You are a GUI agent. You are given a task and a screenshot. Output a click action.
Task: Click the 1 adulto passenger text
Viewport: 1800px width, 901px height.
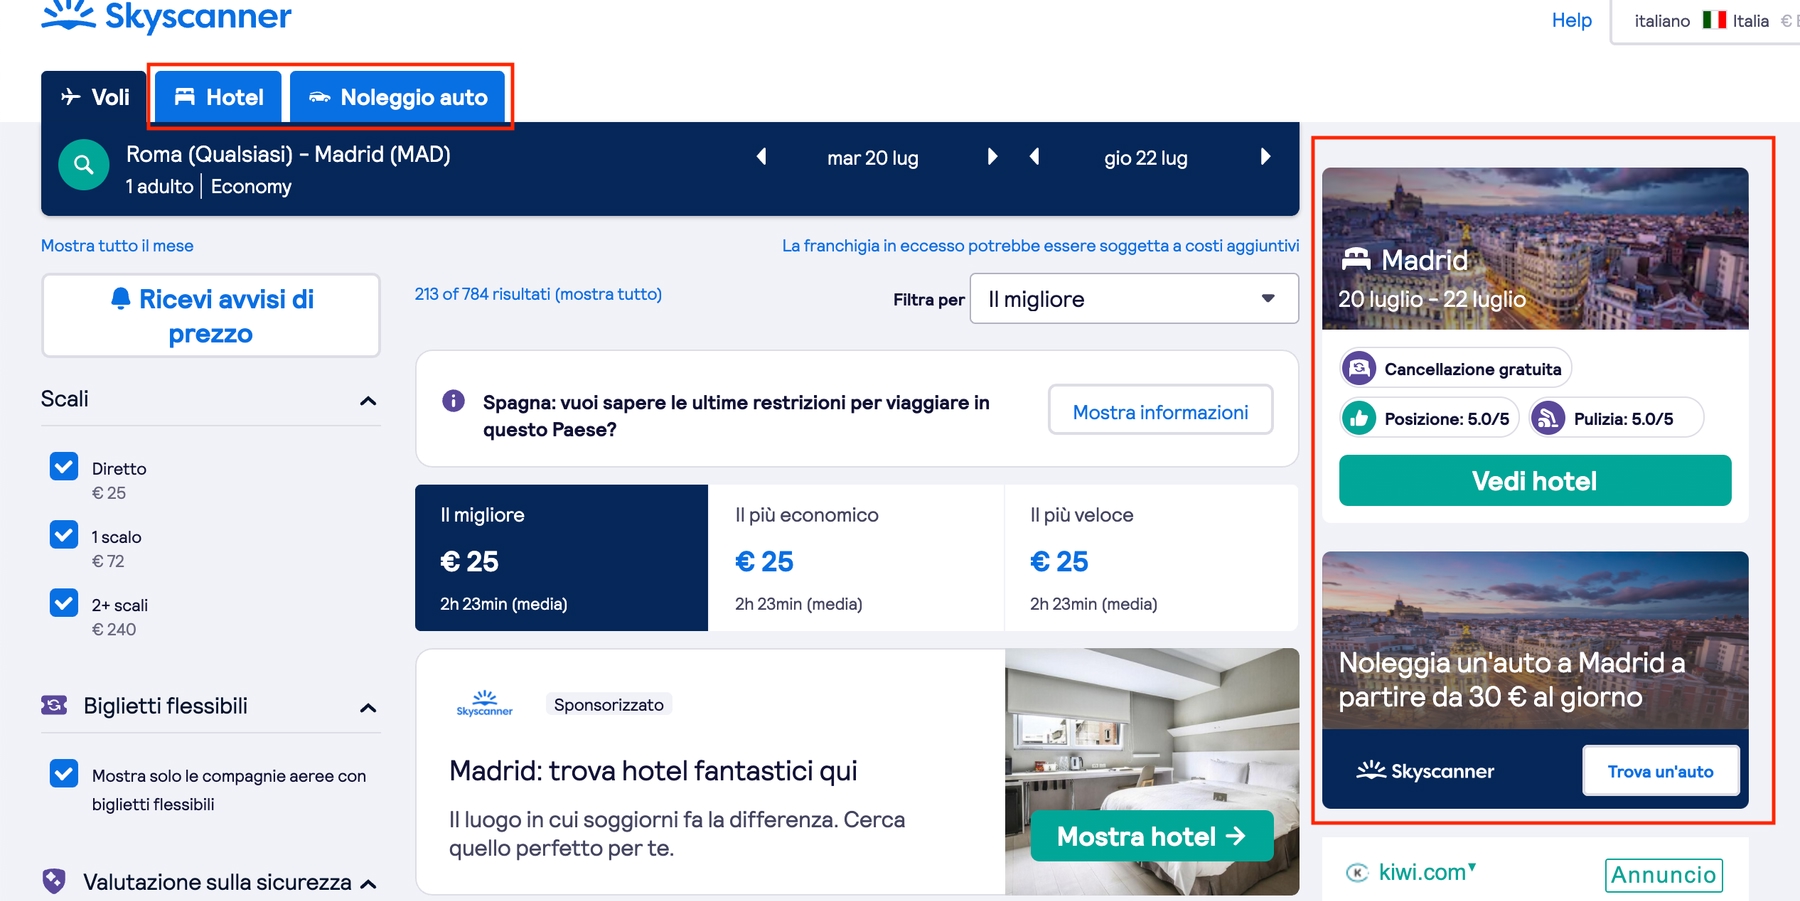click(159, 186)
